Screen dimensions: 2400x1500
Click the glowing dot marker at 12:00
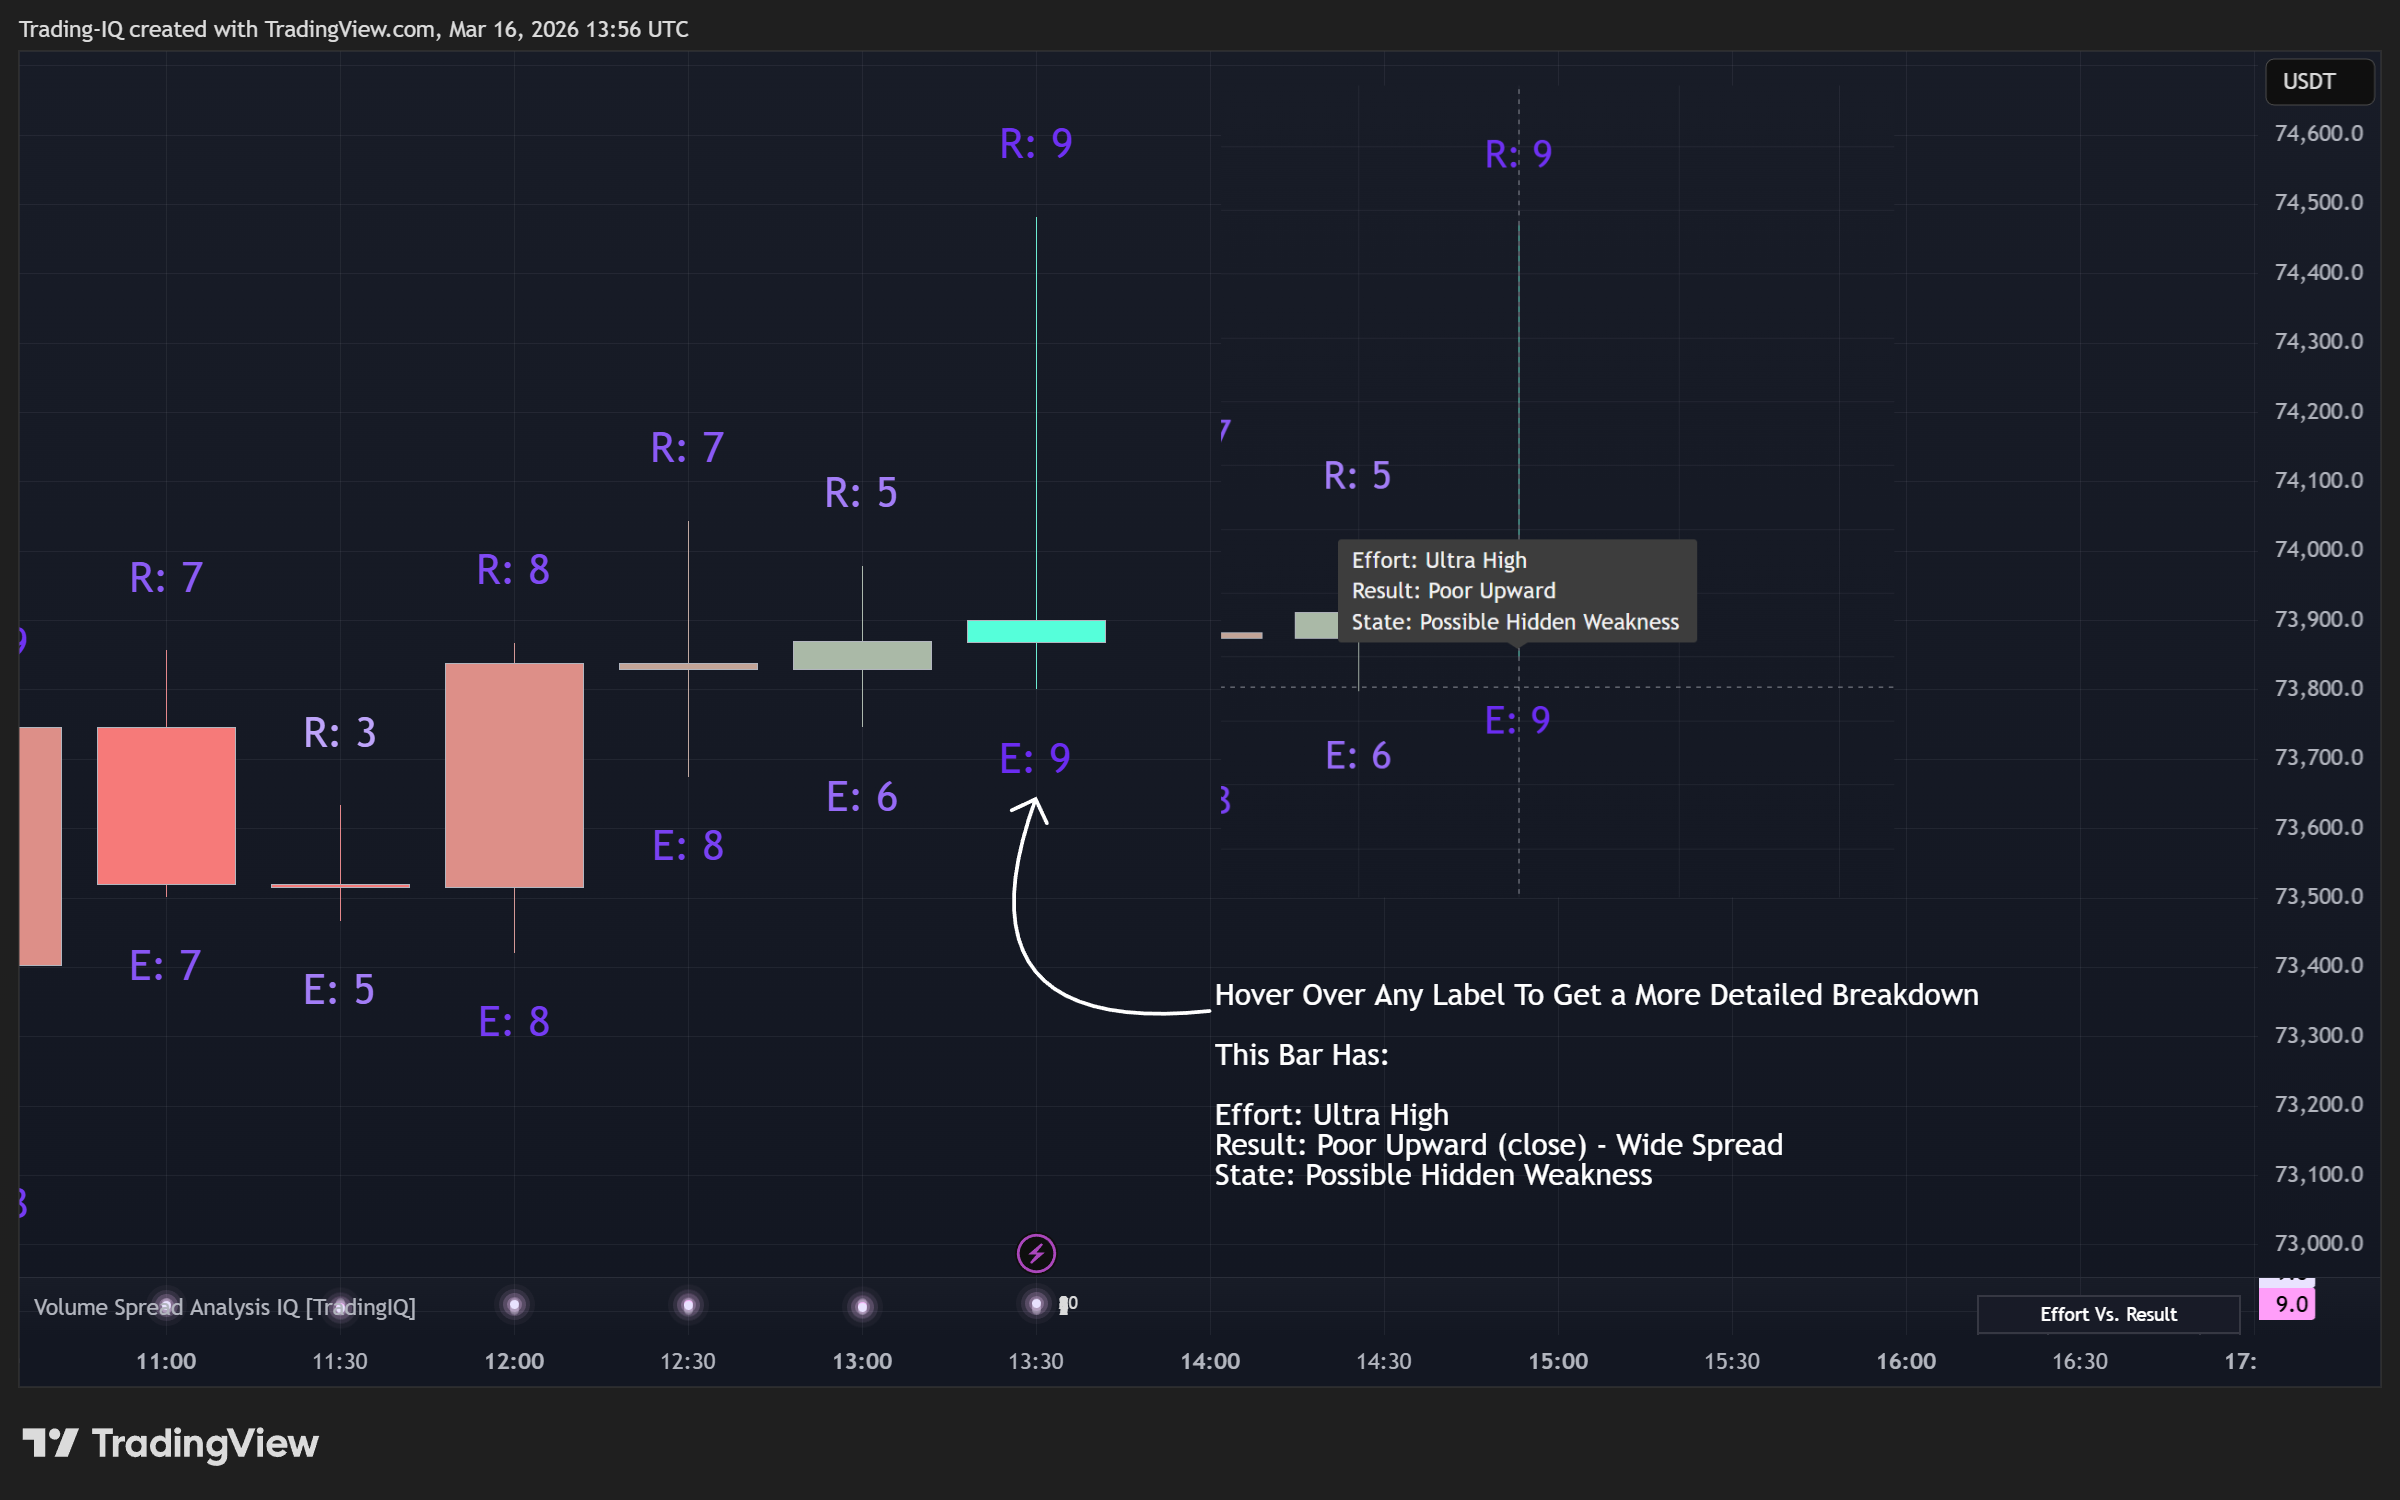pos(514,1305)
